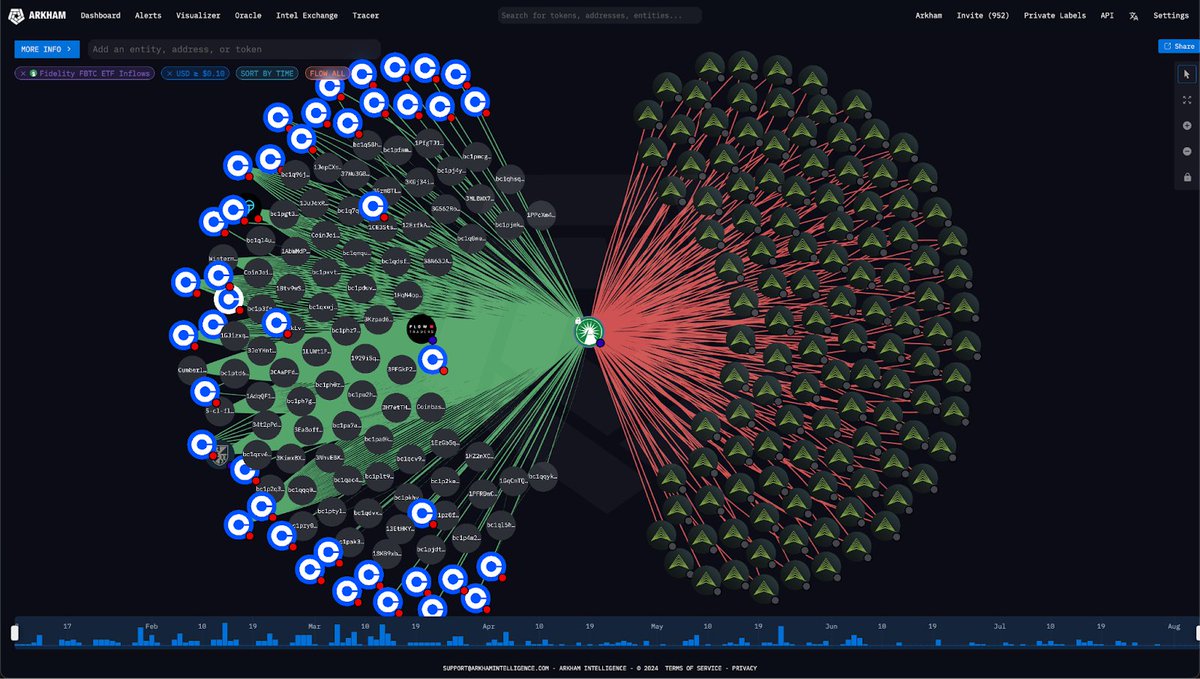Remove the Fidelity FBTC ETF Inflows filter
Screen dimensions: 1200x679
point(22,73)
